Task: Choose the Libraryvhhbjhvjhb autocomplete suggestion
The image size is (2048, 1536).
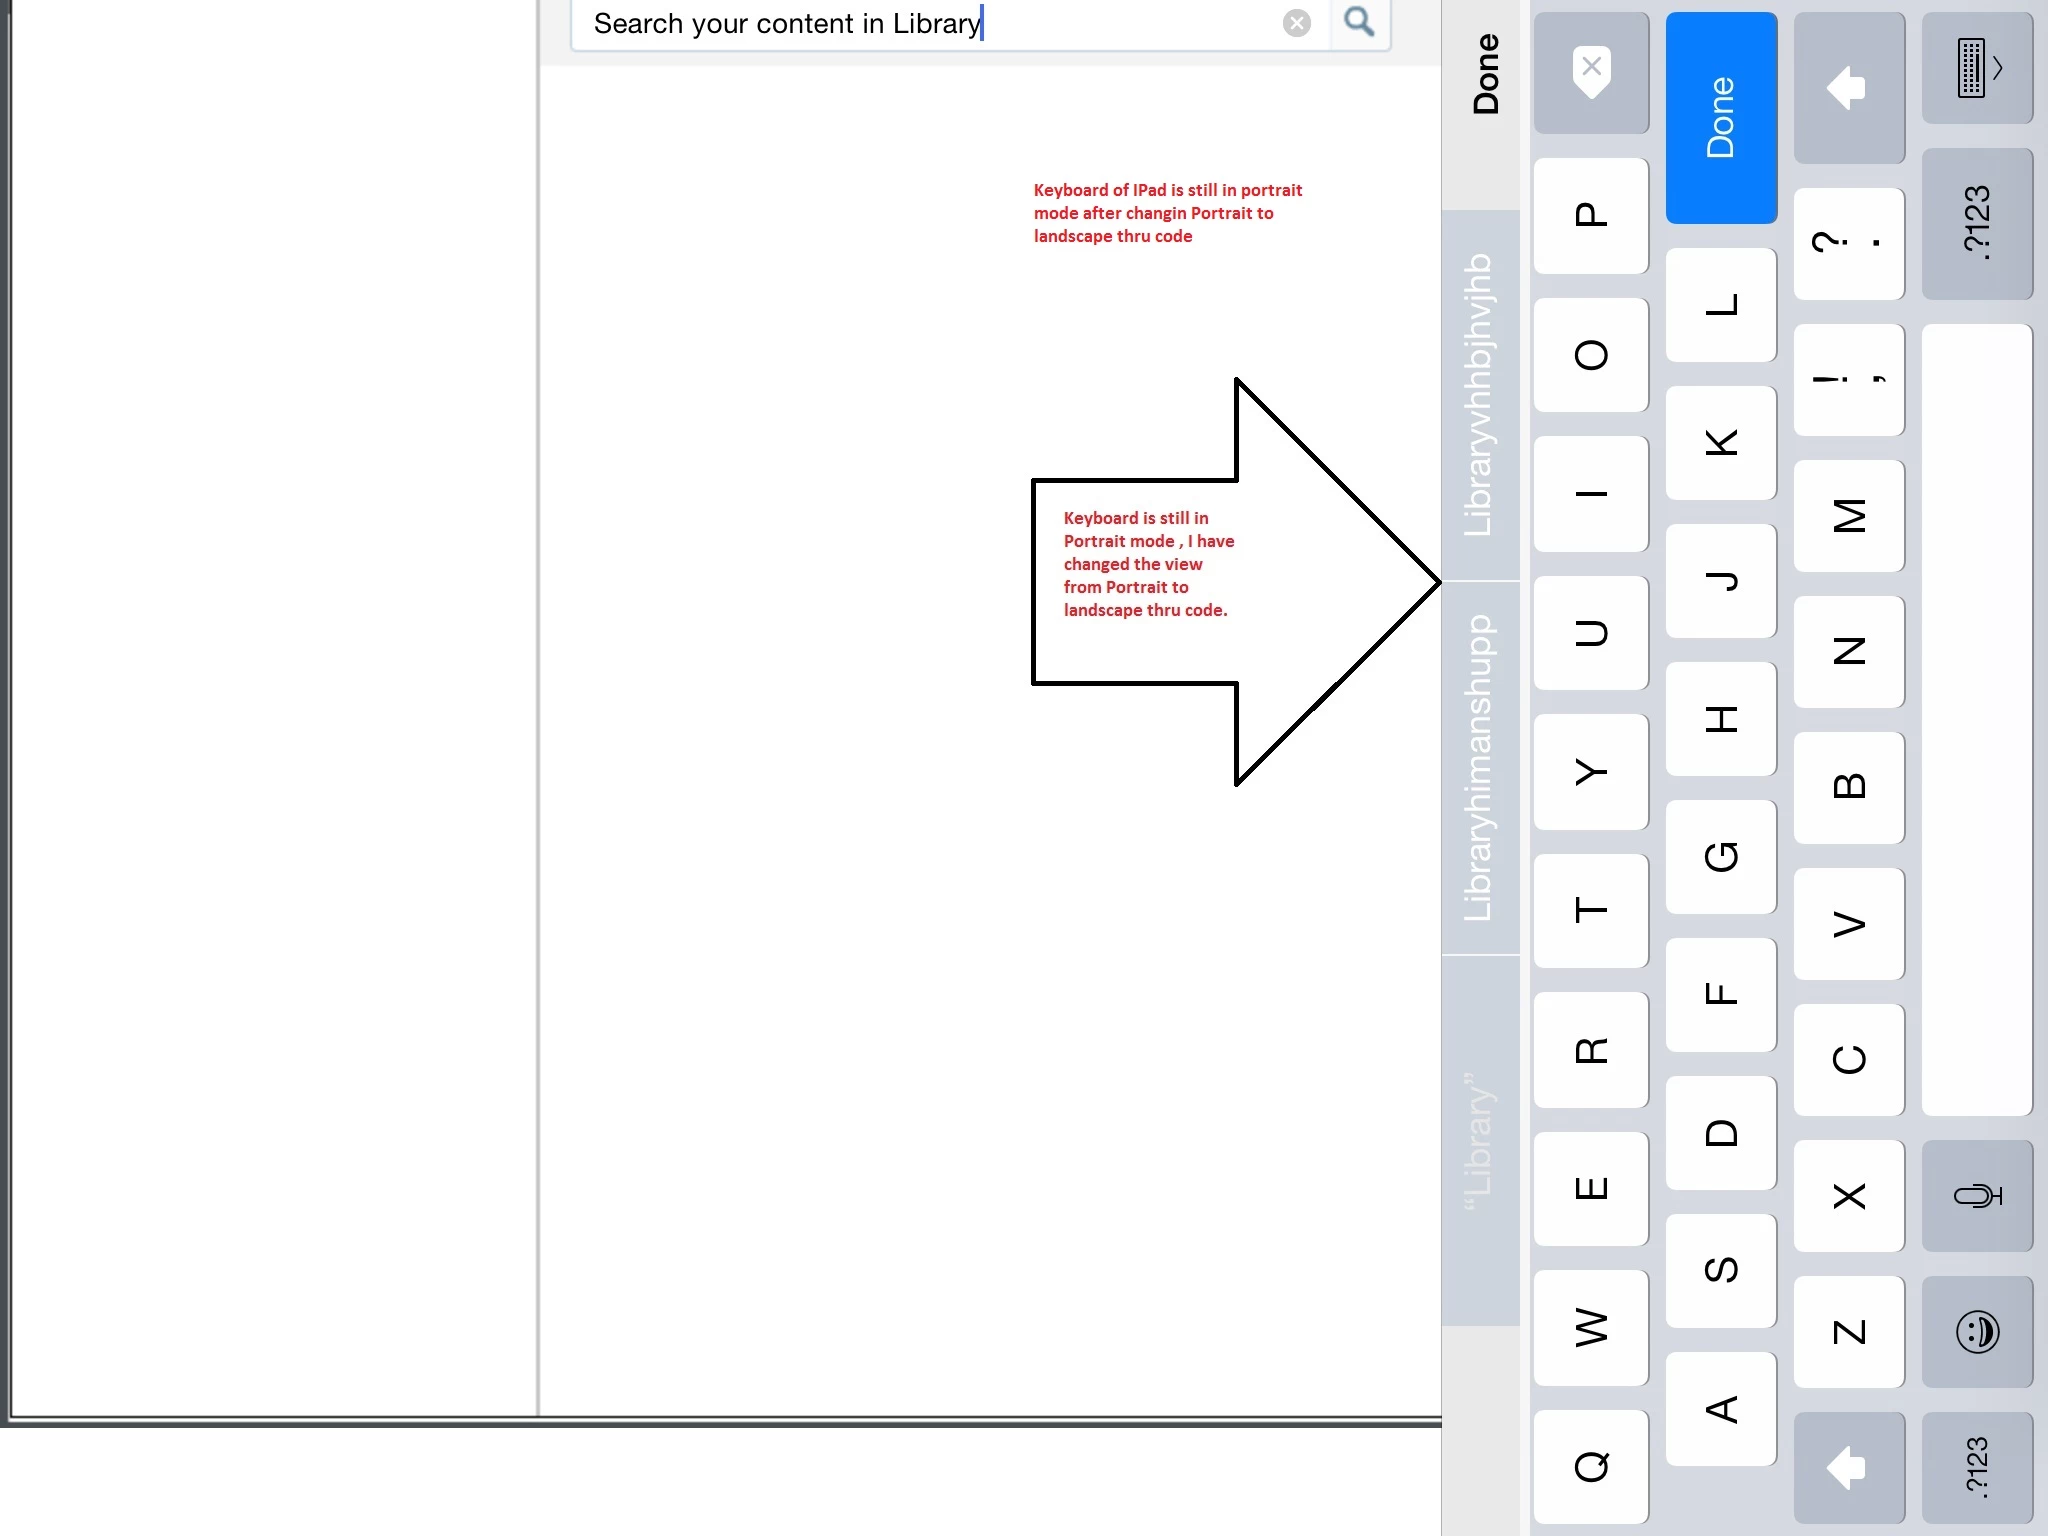Action: [1479, 395]
